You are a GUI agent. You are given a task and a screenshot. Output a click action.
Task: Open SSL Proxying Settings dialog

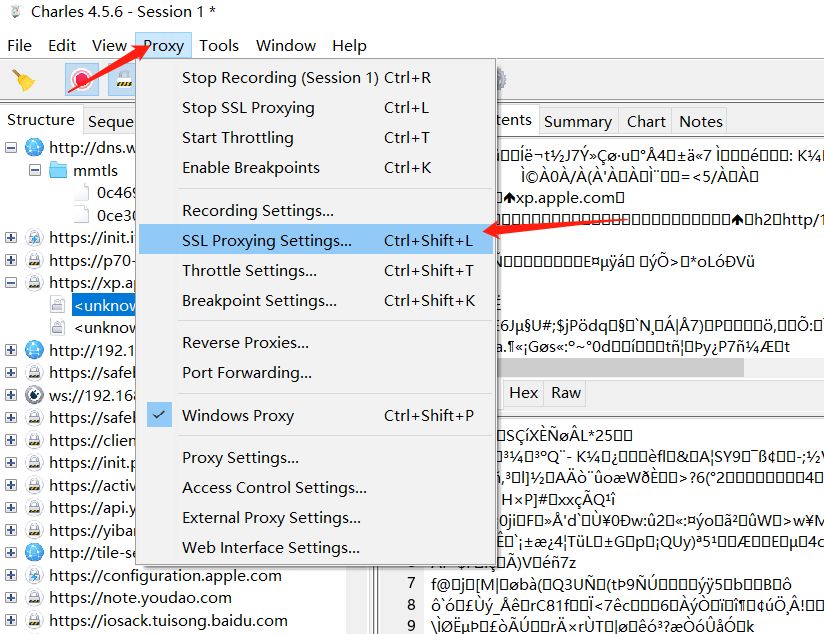pyautogui.click(x=315, y=240)
